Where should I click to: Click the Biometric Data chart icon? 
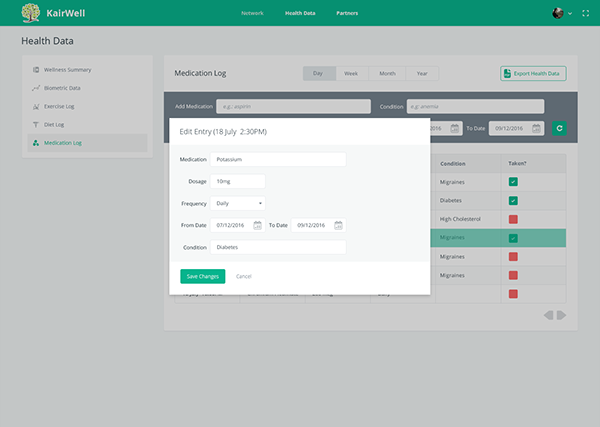36,88
